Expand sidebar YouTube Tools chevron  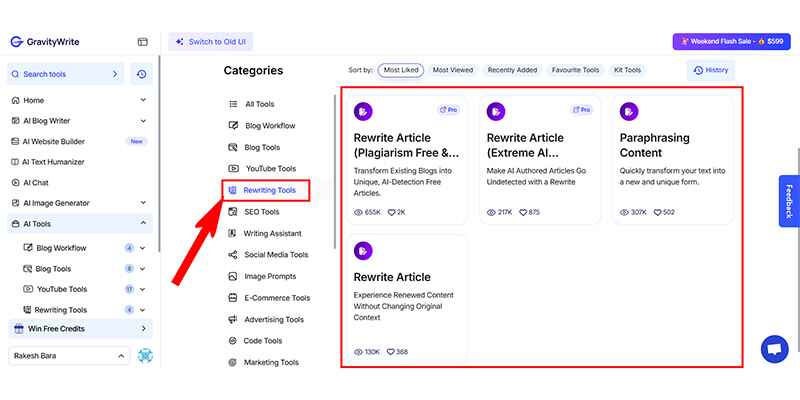coord(142,289)
